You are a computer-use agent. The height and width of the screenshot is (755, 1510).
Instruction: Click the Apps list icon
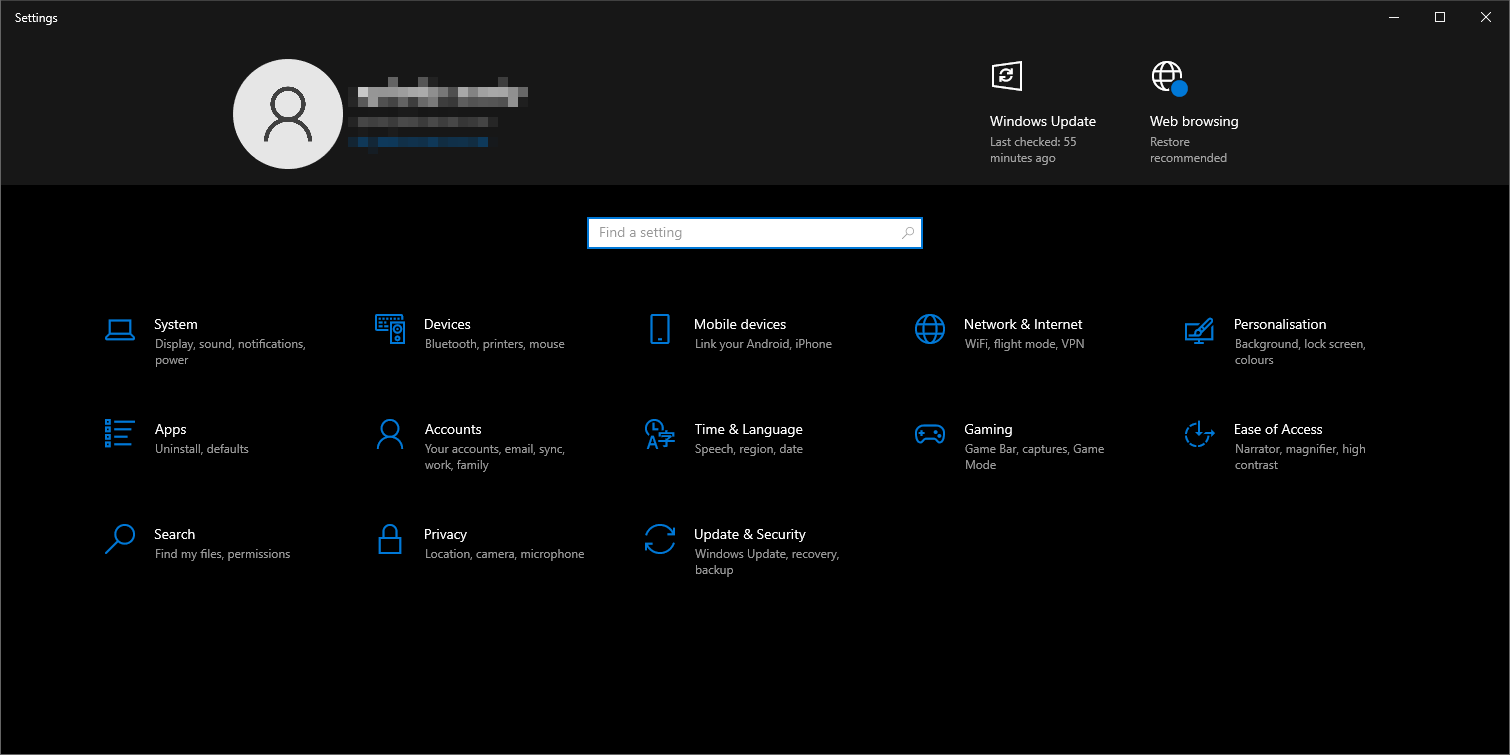[x=120, y=434]
